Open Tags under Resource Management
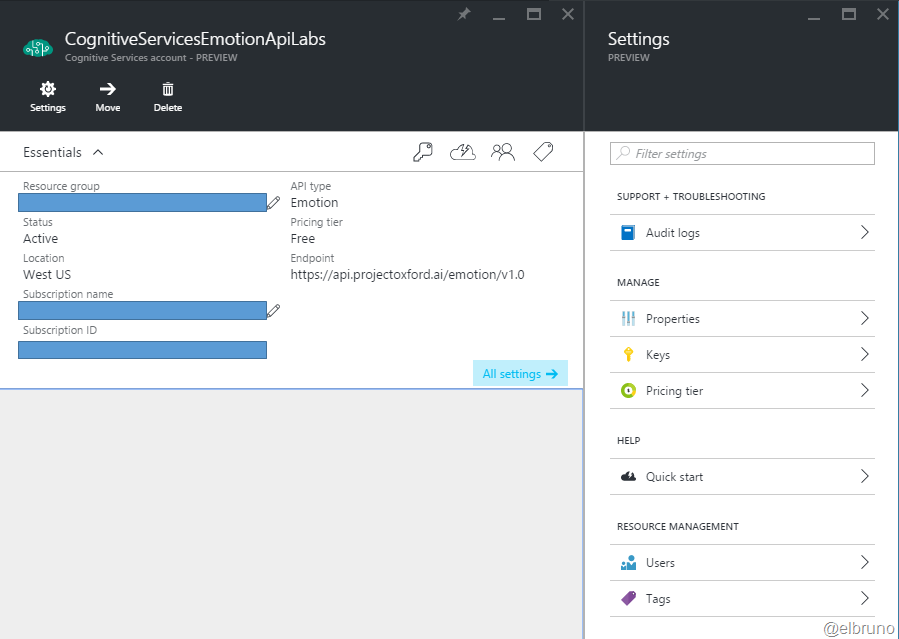 pyautogui.click(x=658, y=599)
